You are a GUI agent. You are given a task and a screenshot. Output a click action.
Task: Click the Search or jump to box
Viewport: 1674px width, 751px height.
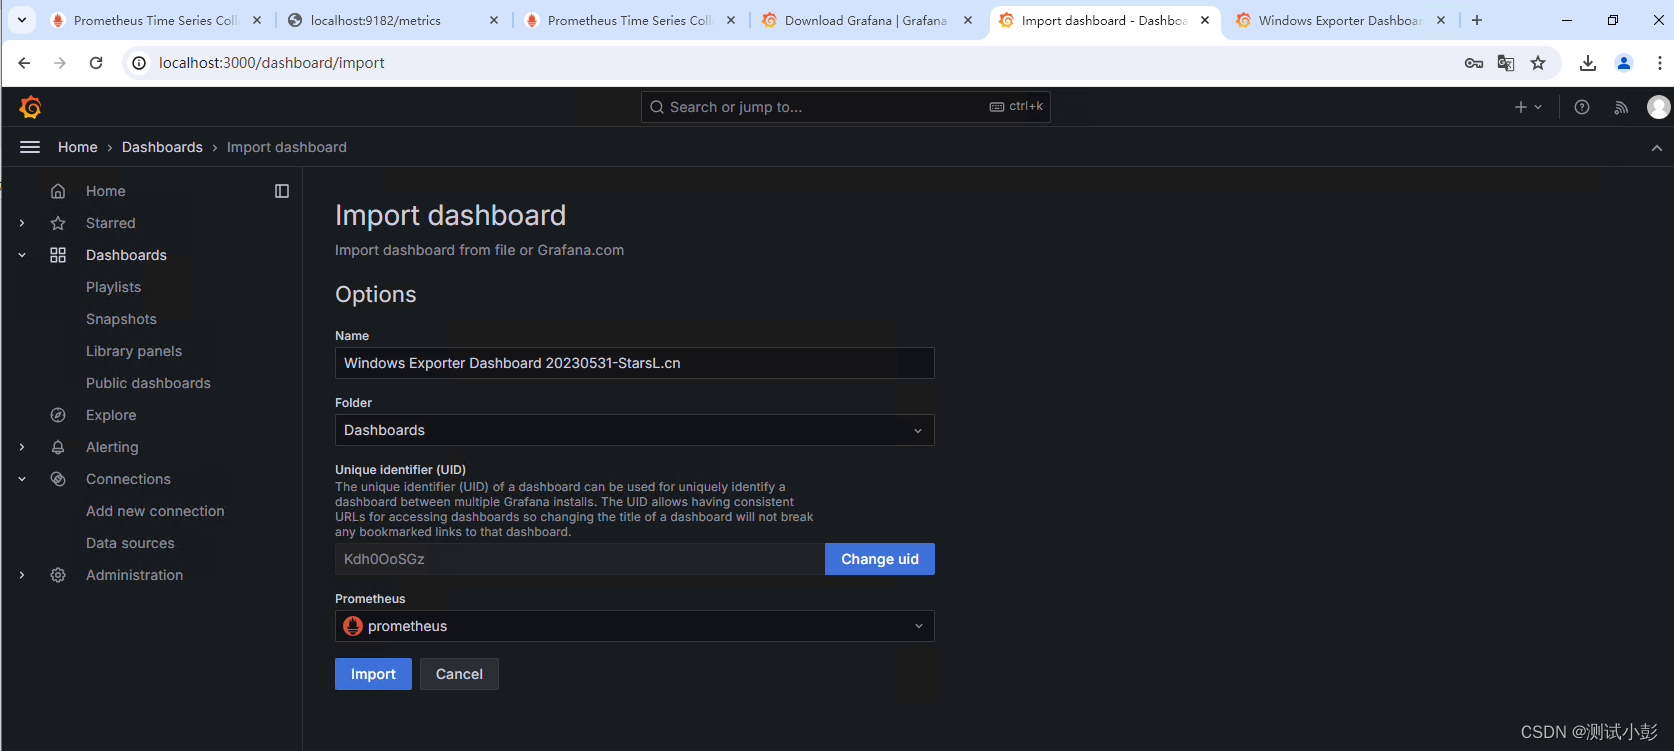pyautogui.click(x=845, y=107)
